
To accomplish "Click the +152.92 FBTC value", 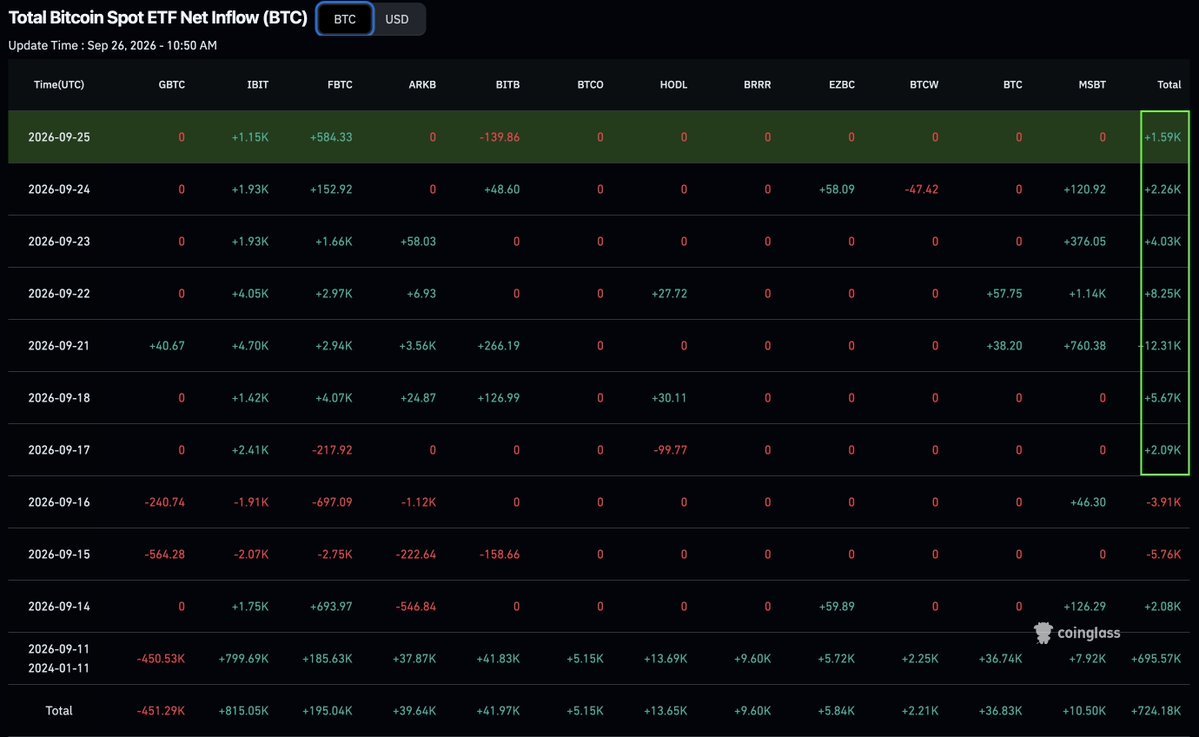I will (x=331, y=190).
